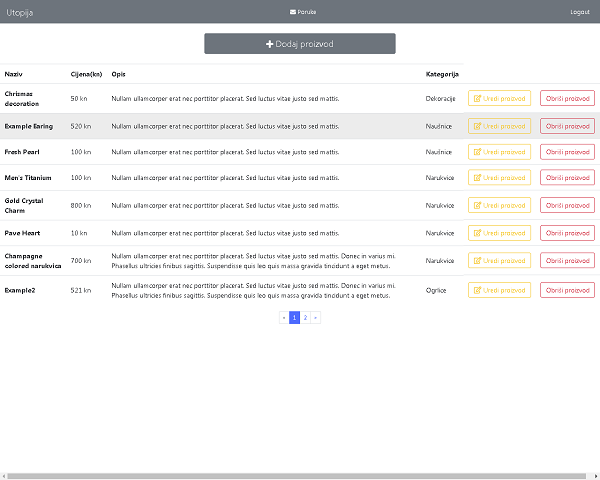Image resolution: width=600 pixels, height=480 pixels.
Task: Go to pagination page 2
Action: 305,317
